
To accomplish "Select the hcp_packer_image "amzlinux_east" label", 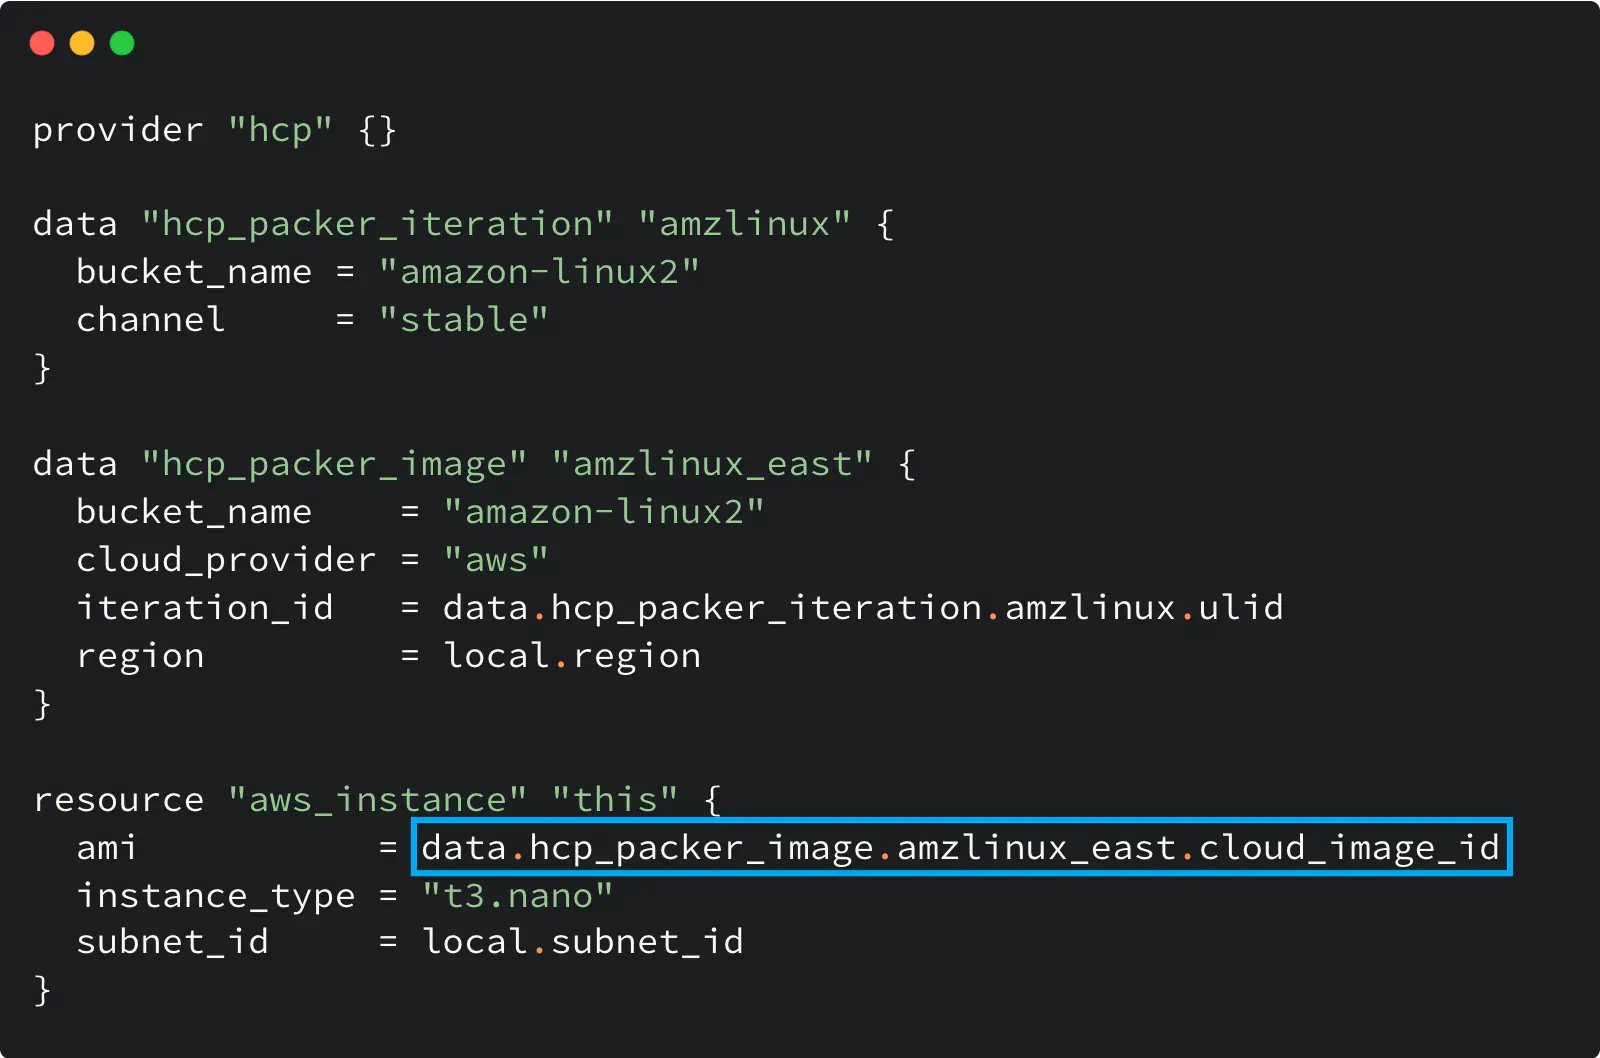I will (714, 463).
